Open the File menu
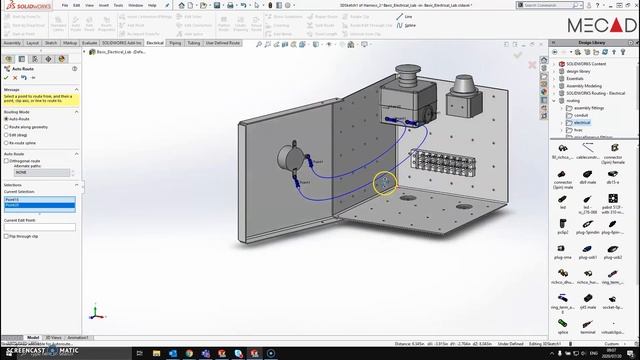 click(x=65, y=5)
